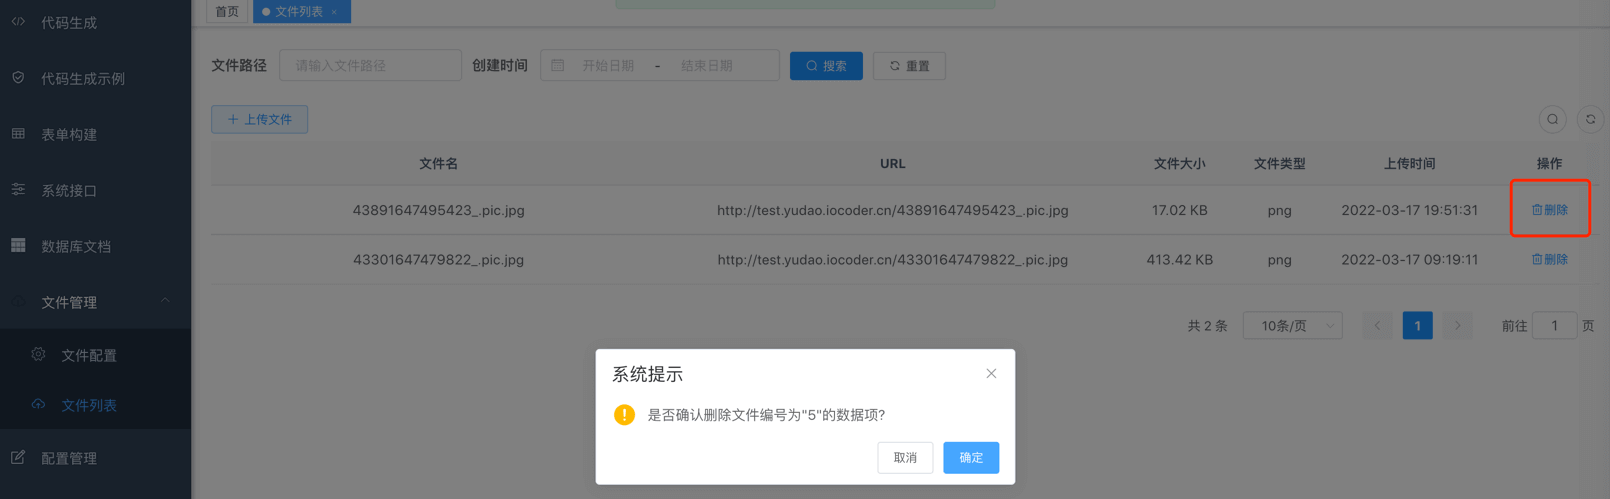Click the 搜索 search button
Image resolution: width=1610 pixels, height=499 pixels.
[x=826, y=66]
